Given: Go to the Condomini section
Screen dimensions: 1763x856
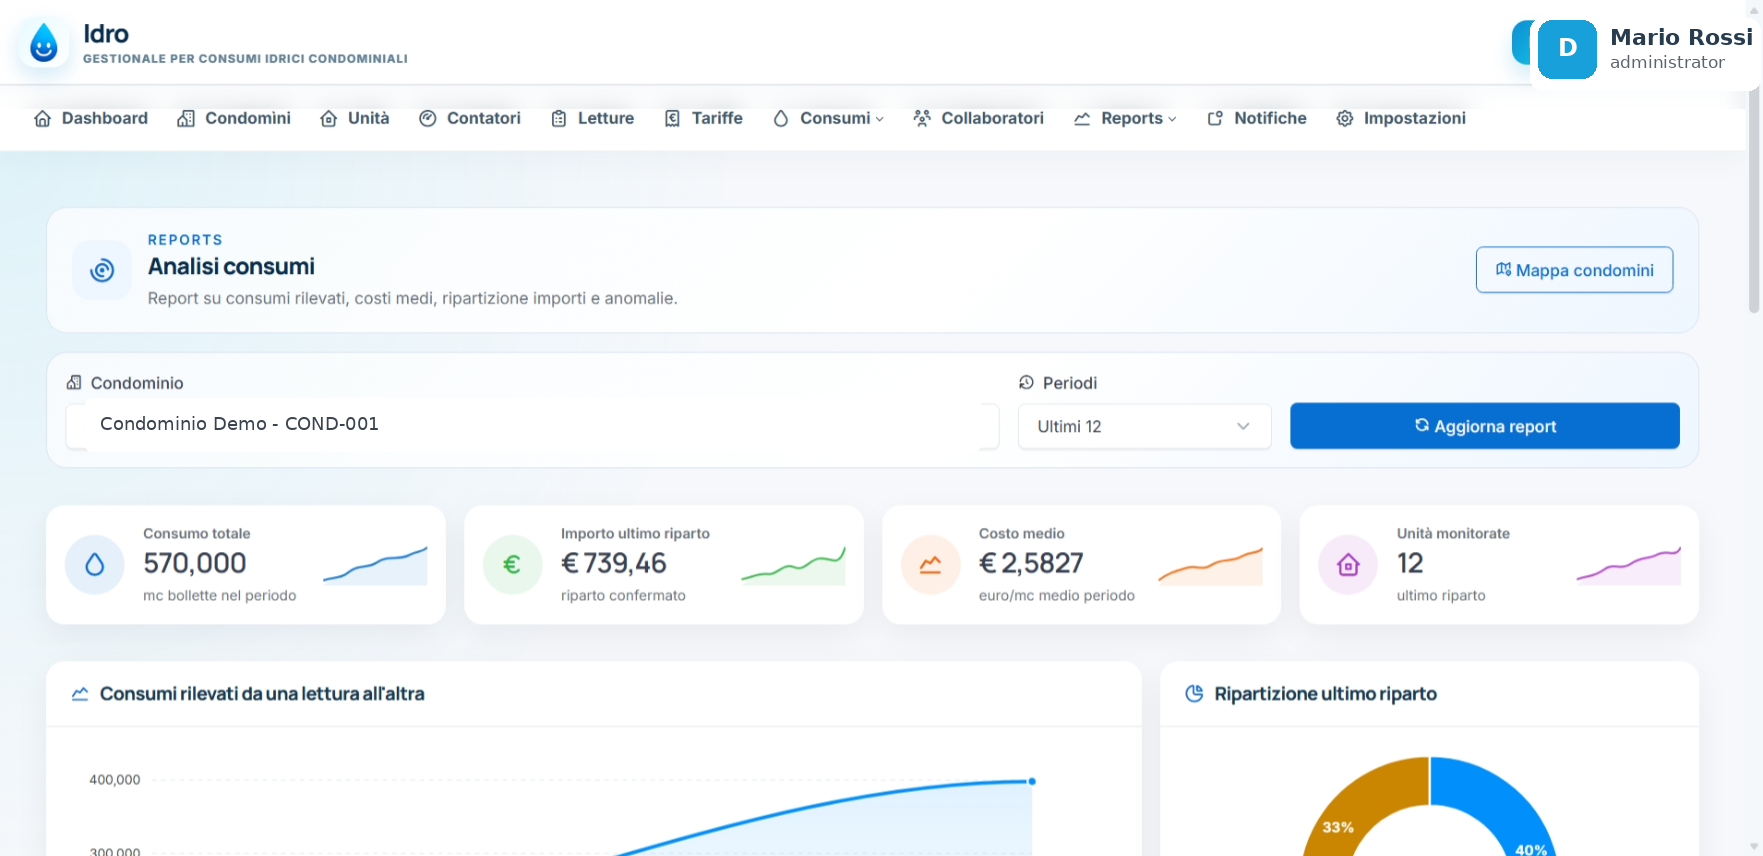Looking at the screenshot, I should [234, 118].
